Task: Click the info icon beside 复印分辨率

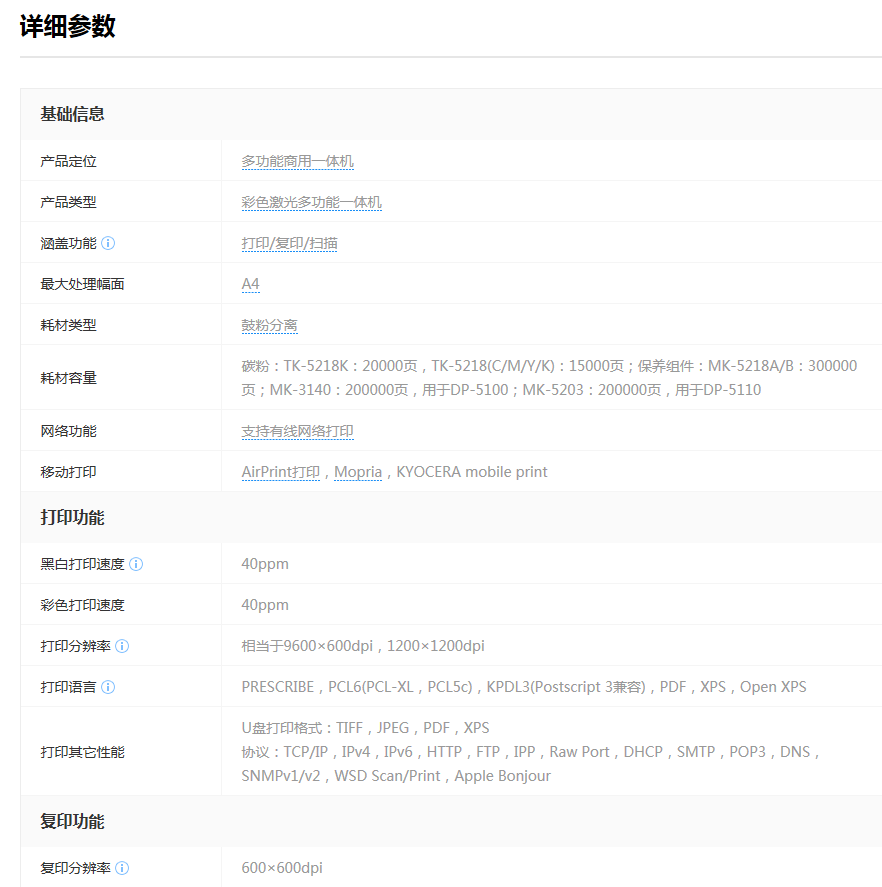Action: [x=122, y=868]
